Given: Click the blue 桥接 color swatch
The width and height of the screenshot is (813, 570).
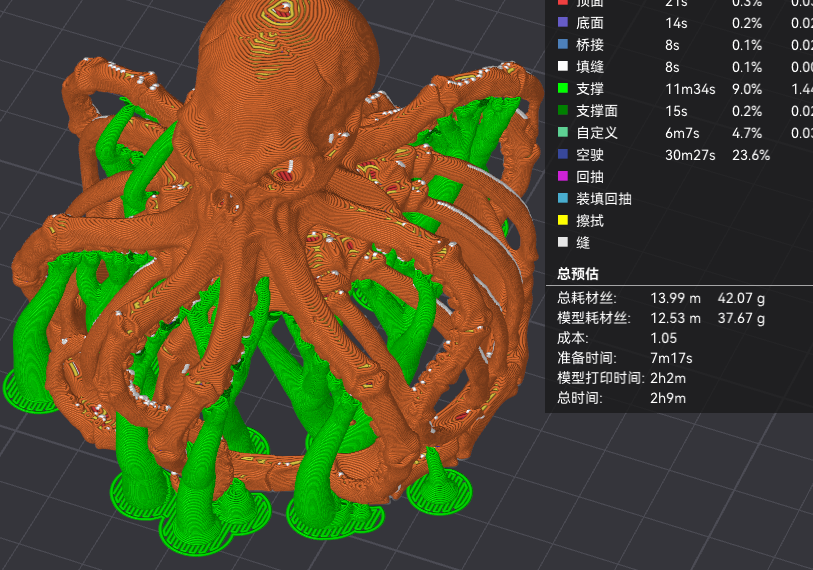Looking at the screenshot, I should [563, 44].
